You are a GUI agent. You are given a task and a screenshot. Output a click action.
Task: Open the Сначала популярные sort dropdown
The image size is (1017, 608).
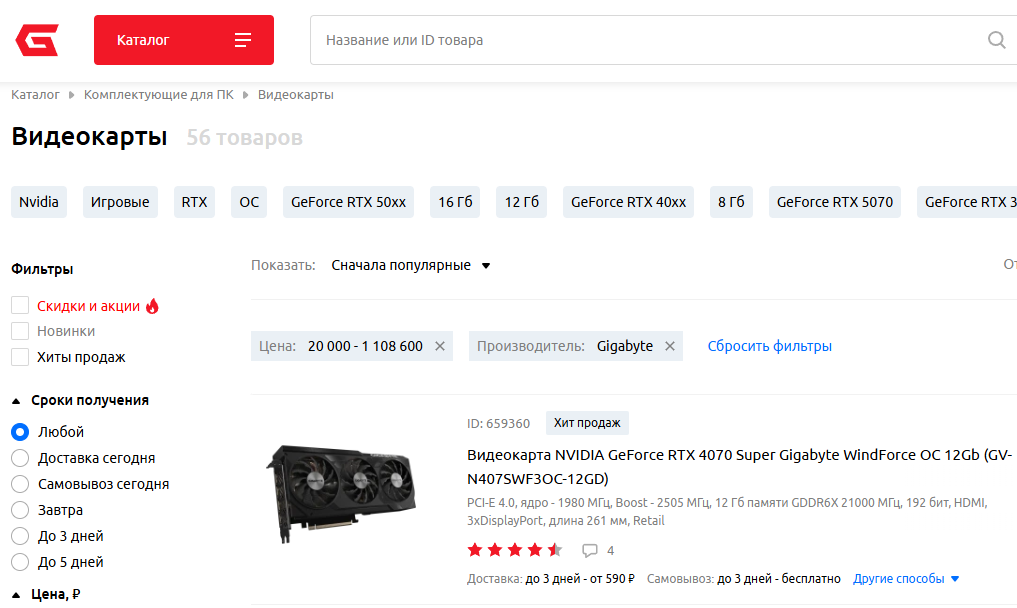(x=411, y=265)
